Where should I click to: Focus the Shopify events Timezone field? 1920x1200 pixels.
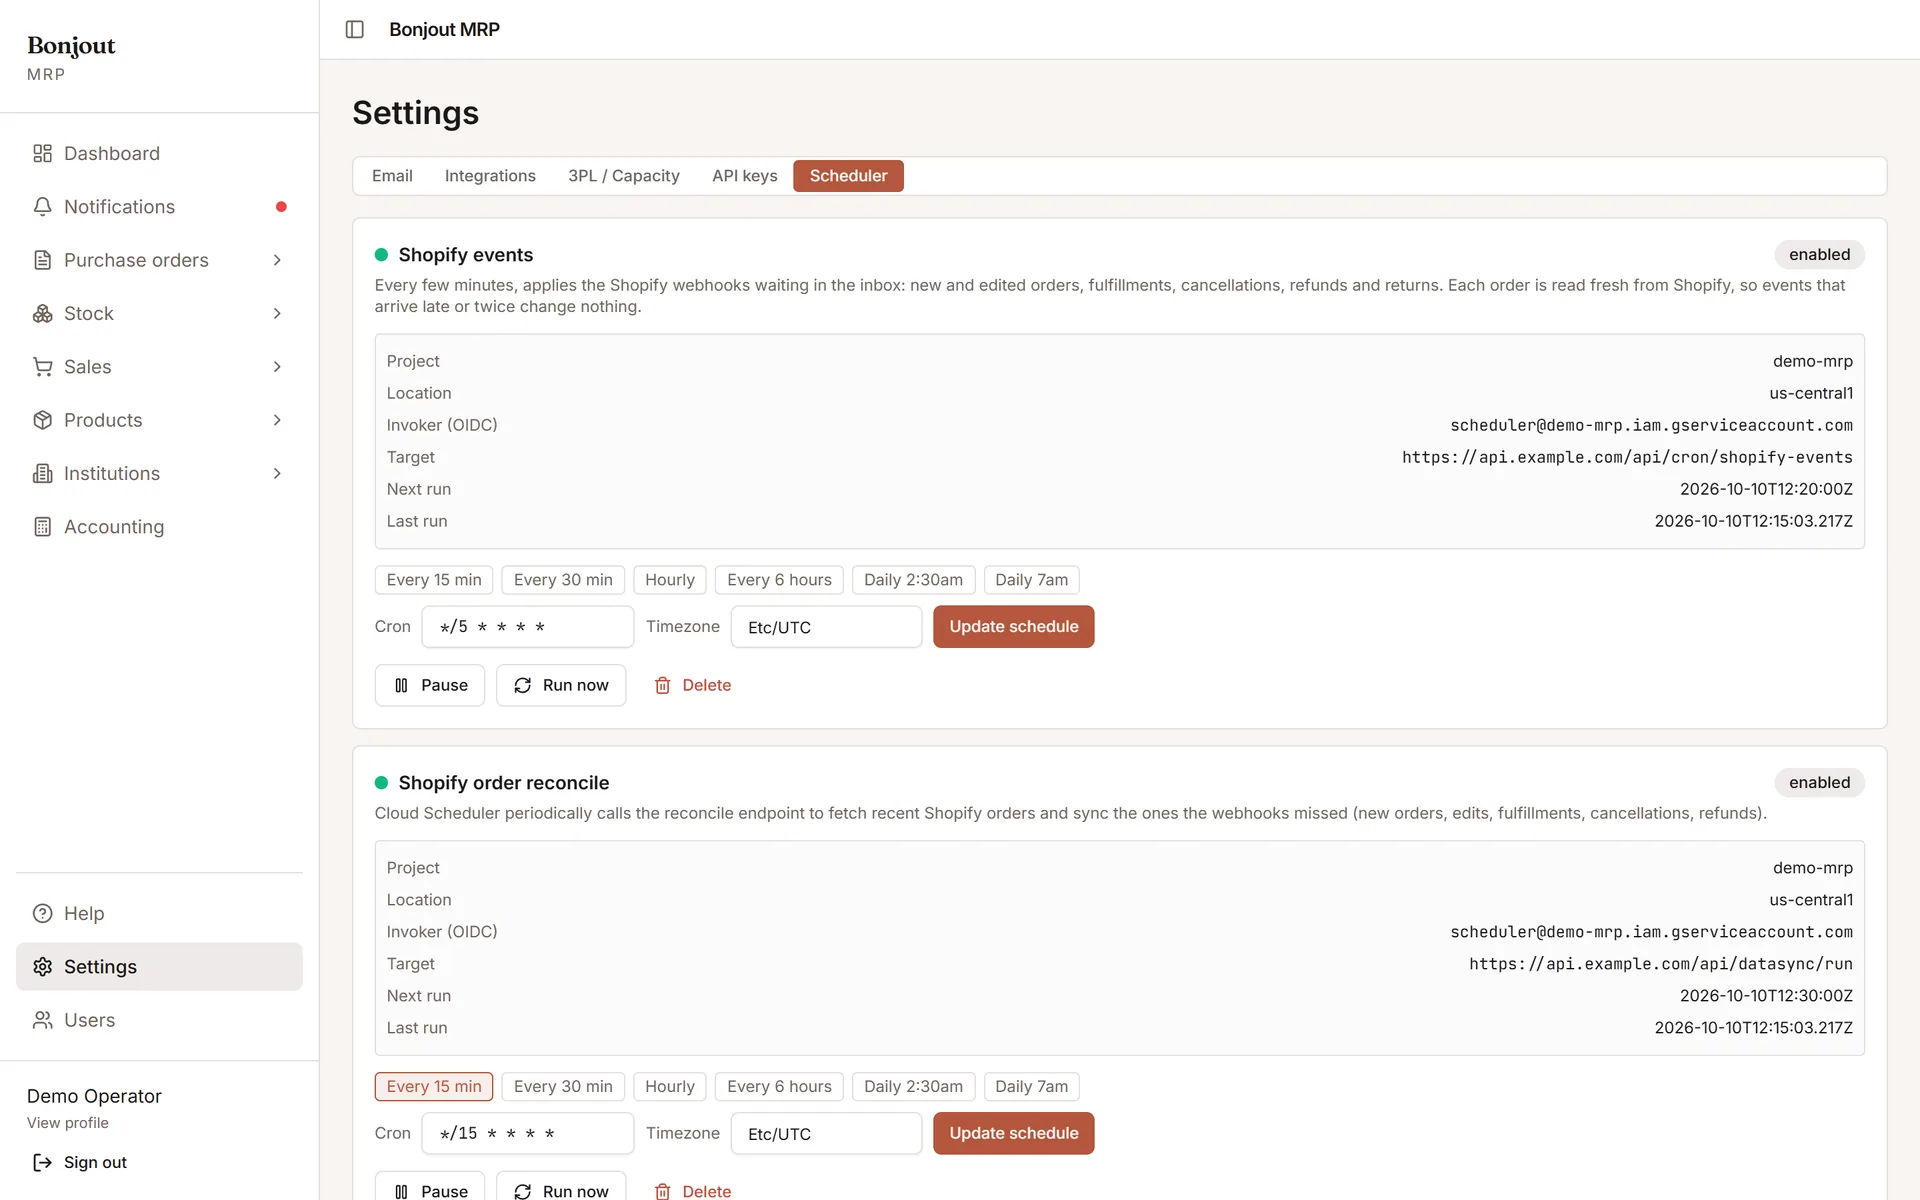[826, 627]
